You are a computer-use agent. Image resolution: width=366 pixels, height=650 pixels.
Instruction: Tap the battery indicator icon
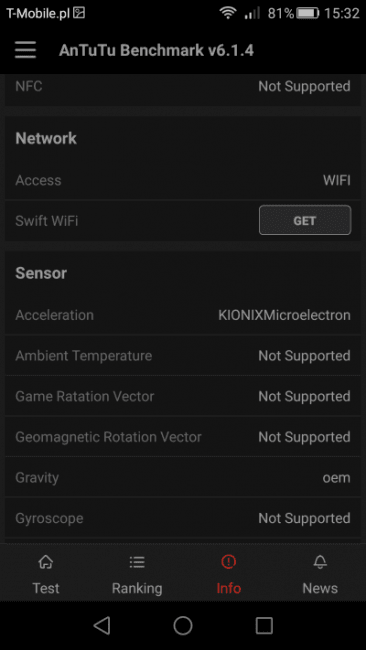click(x=308, y=13)
